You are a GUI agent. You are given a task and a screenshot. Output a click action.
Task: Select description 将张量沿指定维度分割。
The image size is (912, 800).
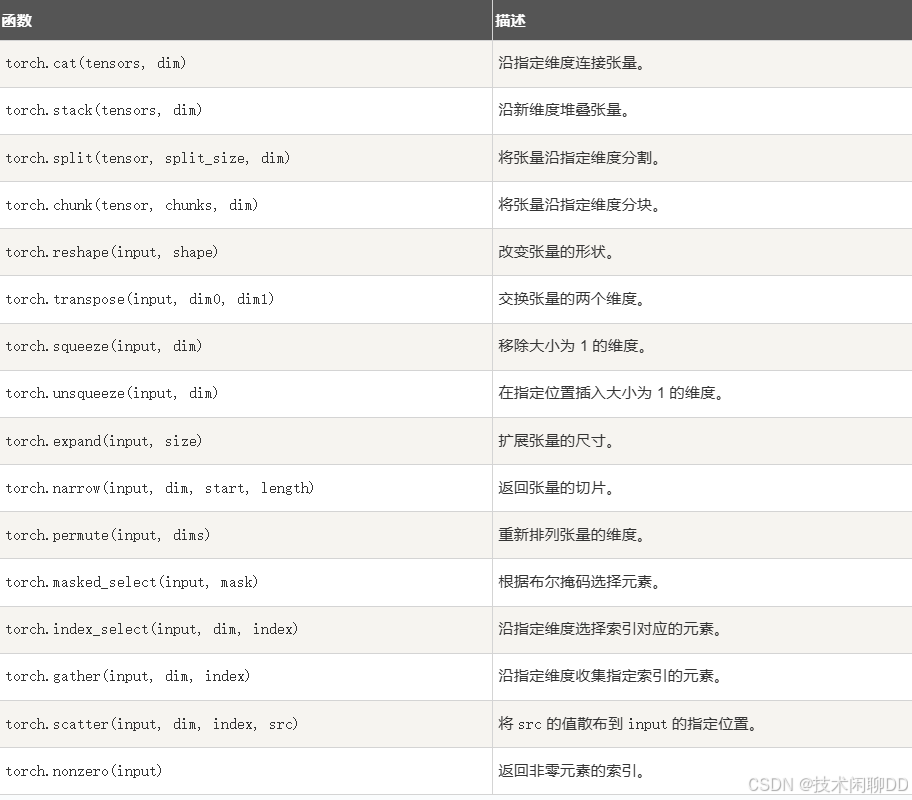[579, 158]
